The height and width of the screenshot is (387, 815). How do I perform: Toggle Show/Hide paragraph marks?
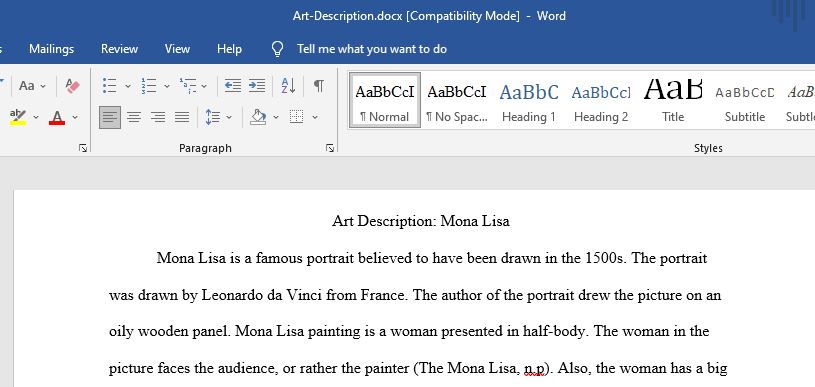tap(319, 86)
